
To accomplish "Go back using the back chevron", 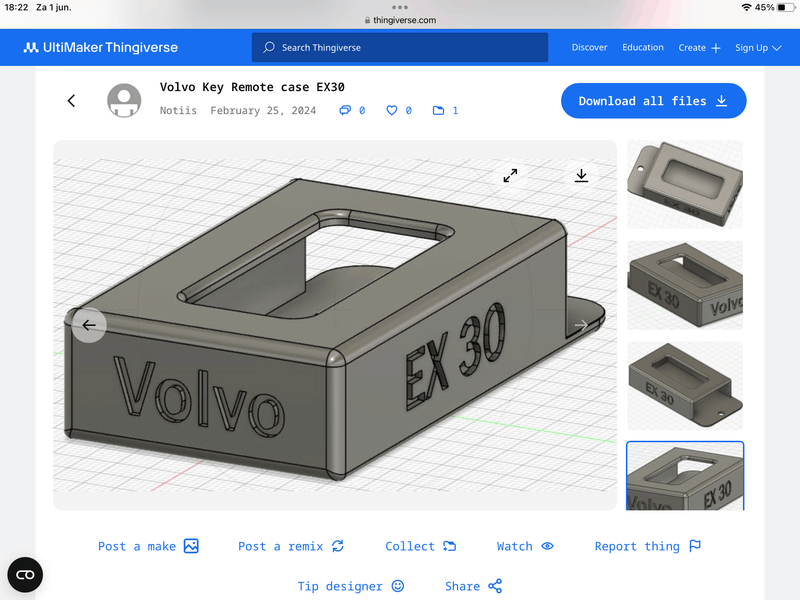I will pyautogui.click(x=71, y=101).
